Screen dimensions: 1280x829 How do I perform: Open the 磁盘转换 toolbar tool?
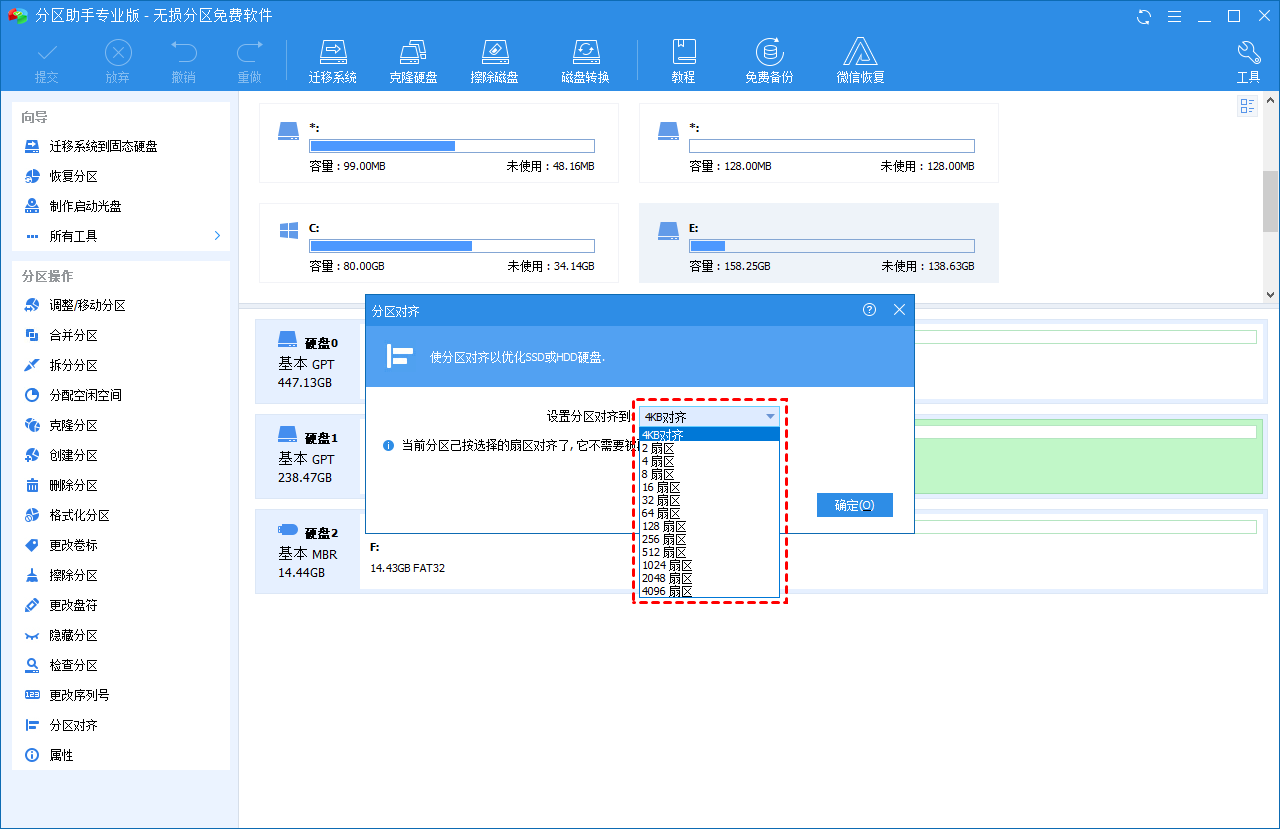tap(585, 61)
